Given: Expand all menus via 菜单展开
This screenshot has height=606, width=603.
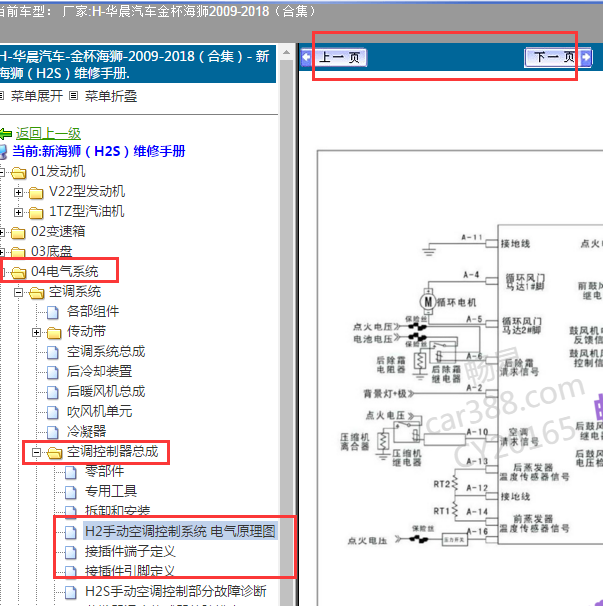Looking at the screenshot, I should point(36,96).
